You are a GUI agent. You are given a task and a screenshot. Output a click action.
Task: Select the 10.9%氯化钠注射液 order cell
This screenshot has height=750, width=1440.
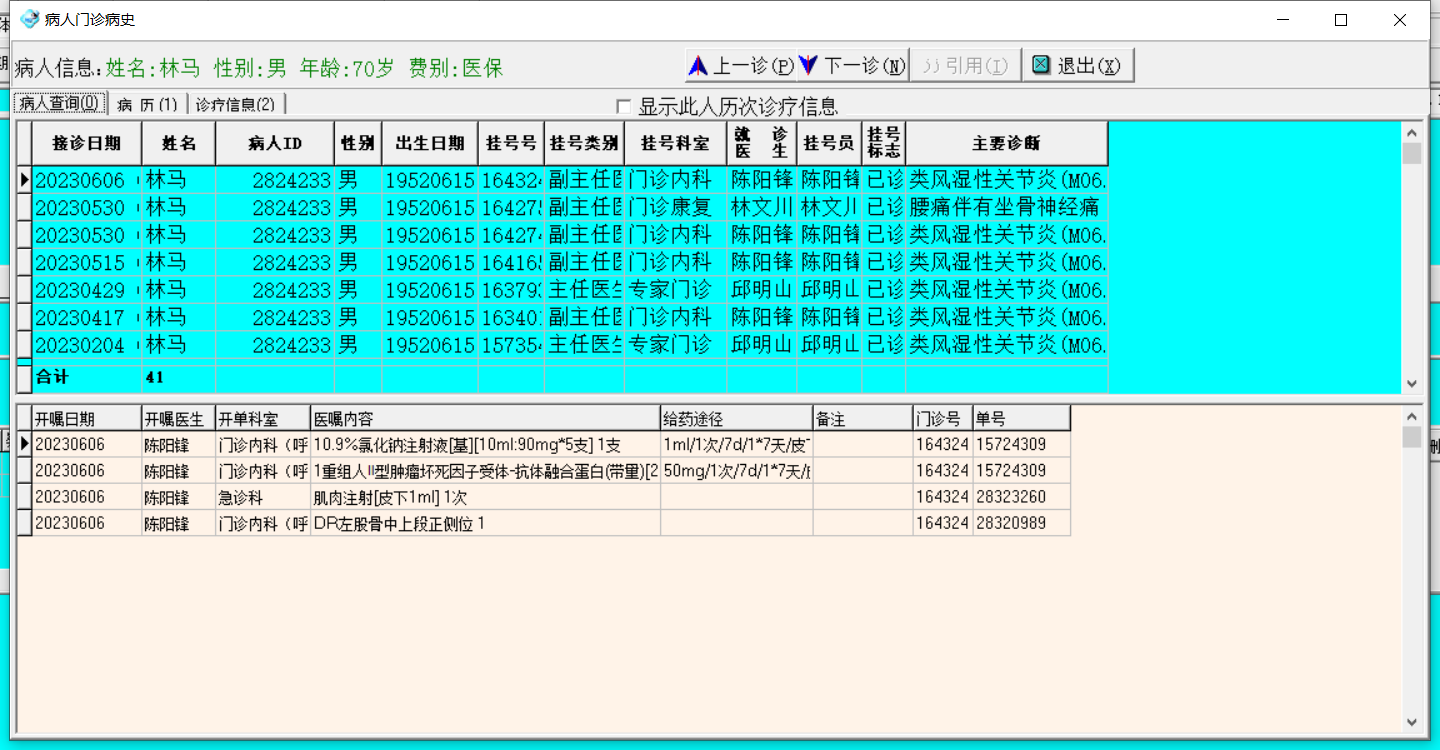486,444
